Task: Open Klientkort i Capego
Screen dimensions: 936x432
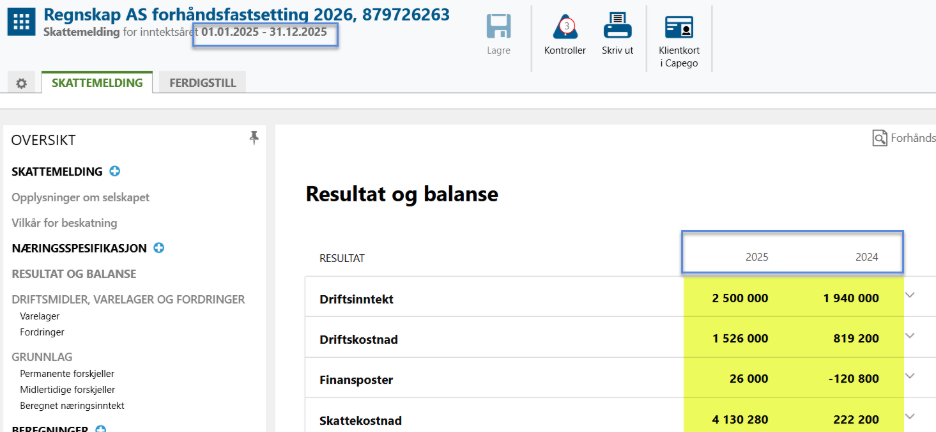Action: coord(679,27)
